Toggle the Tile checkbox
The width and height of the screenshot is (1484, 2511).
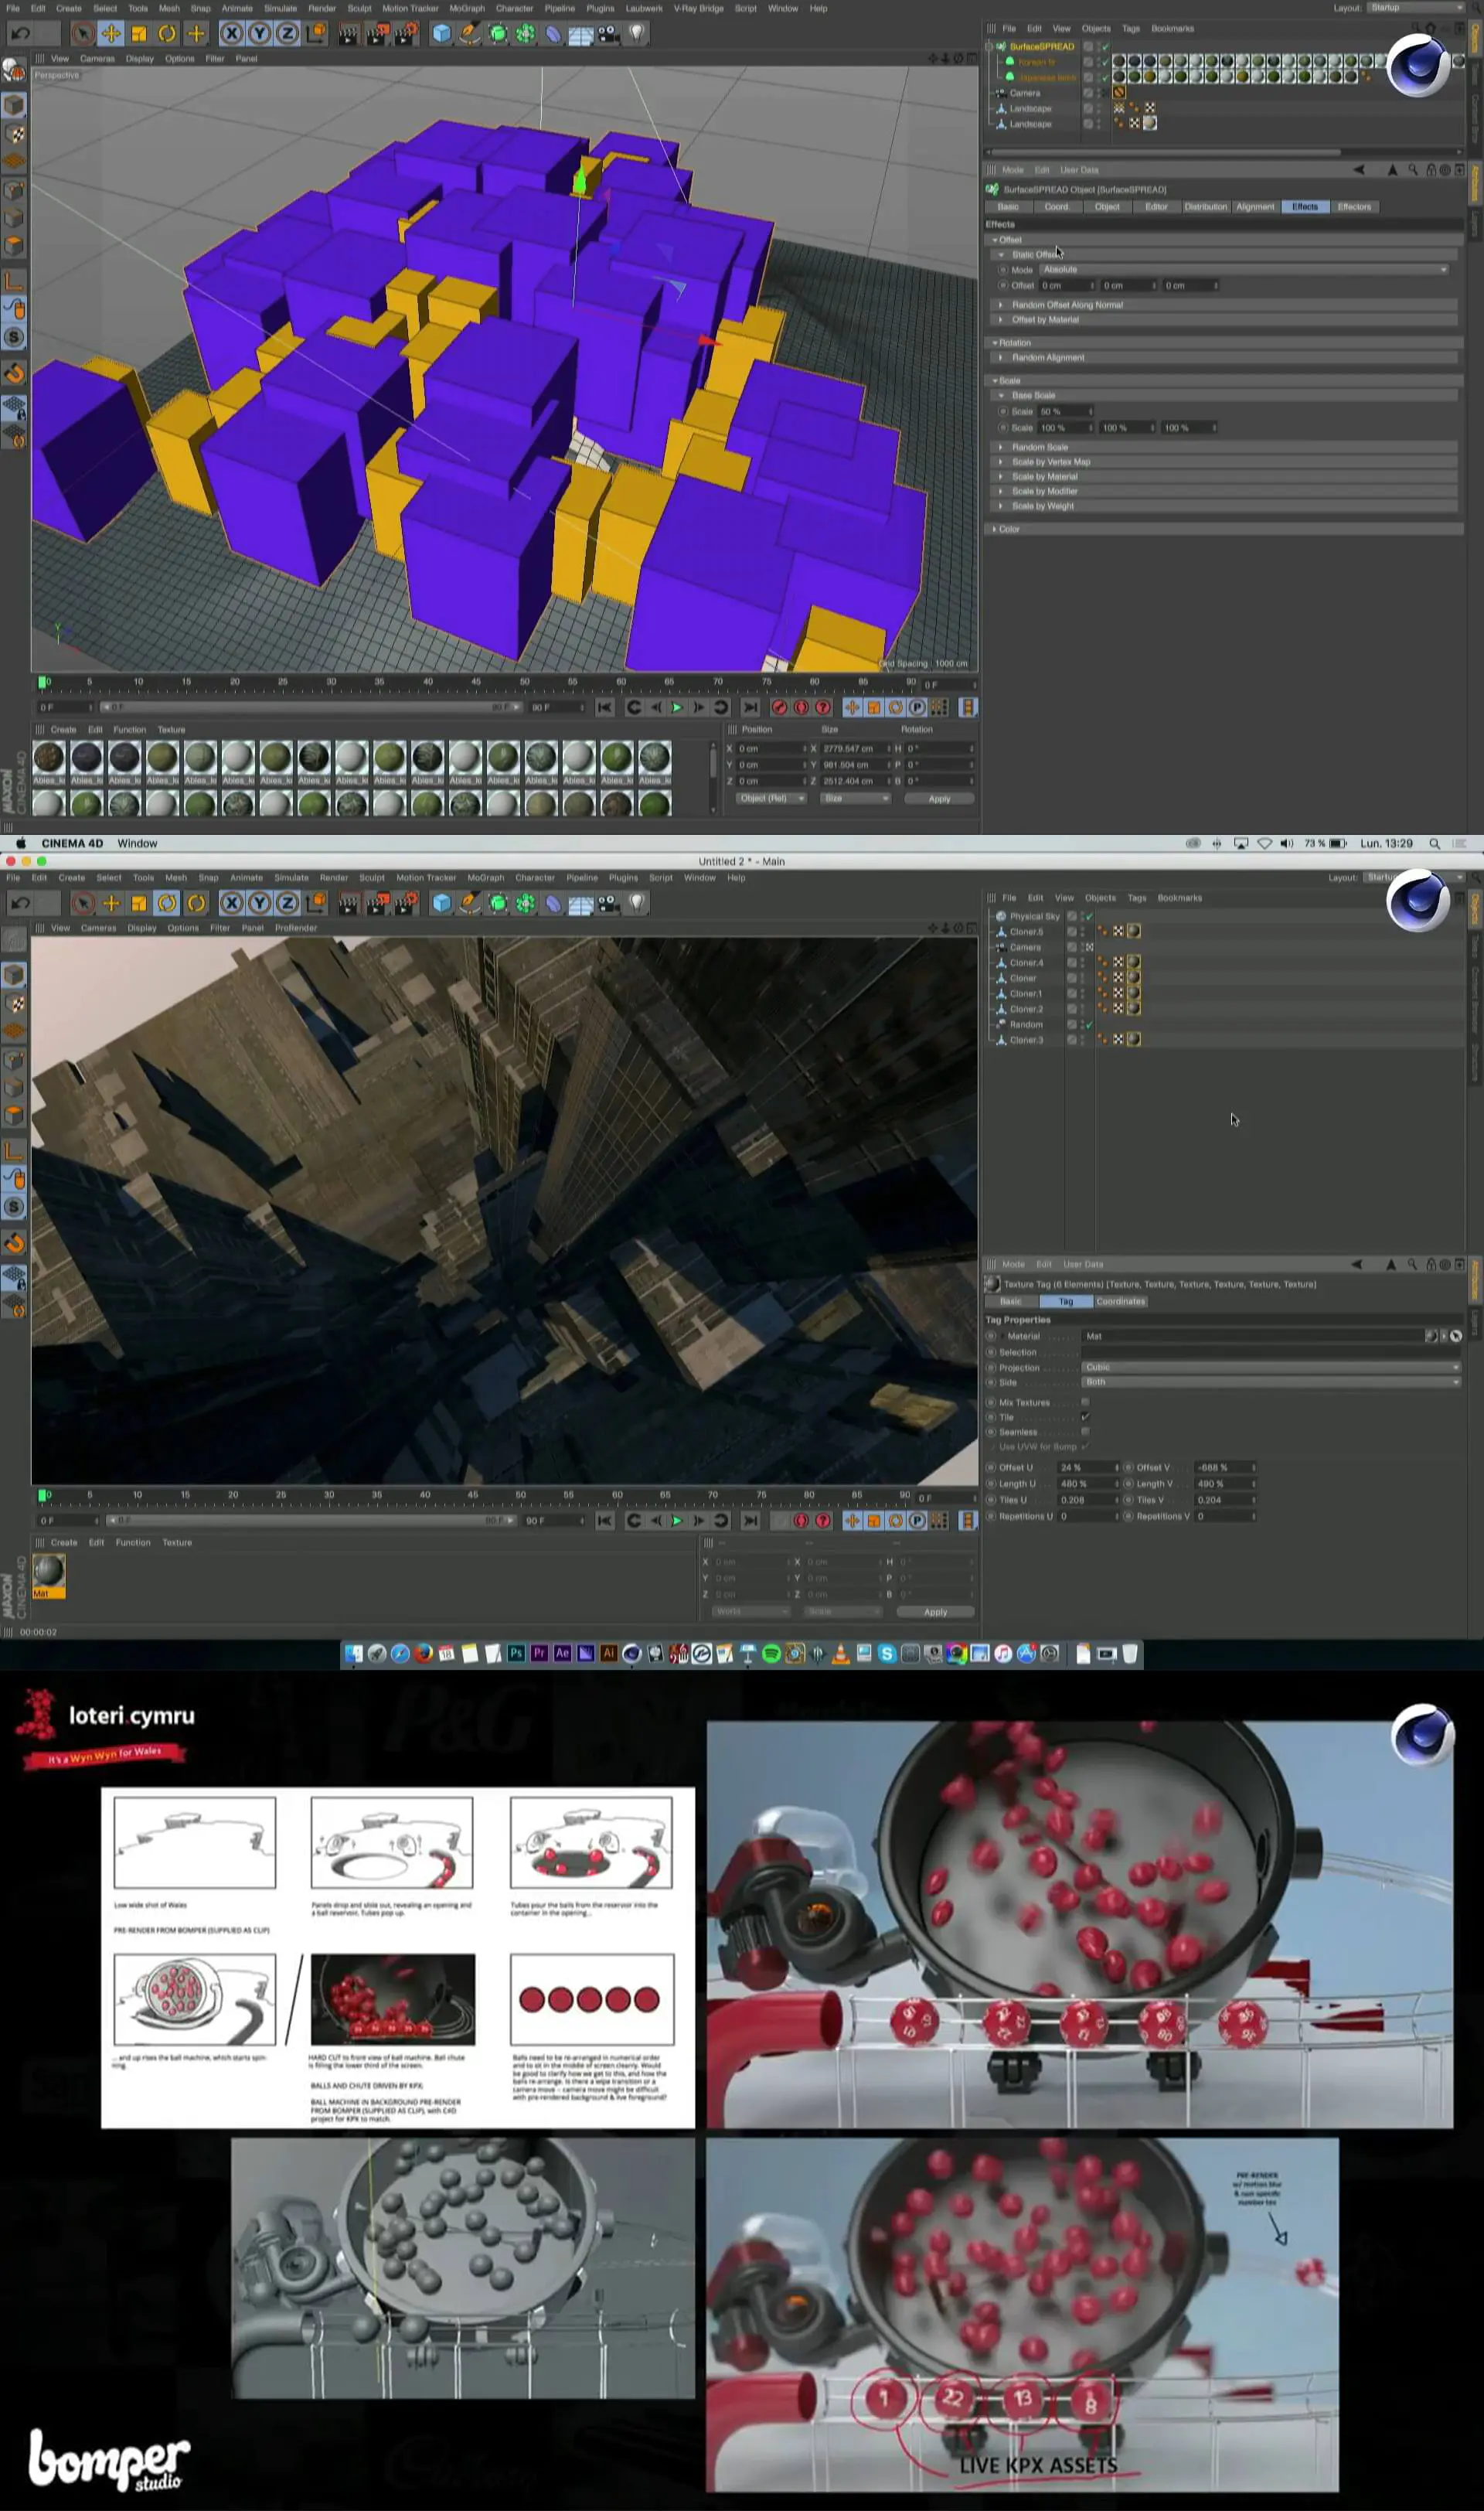(x=1085, y=1417)
